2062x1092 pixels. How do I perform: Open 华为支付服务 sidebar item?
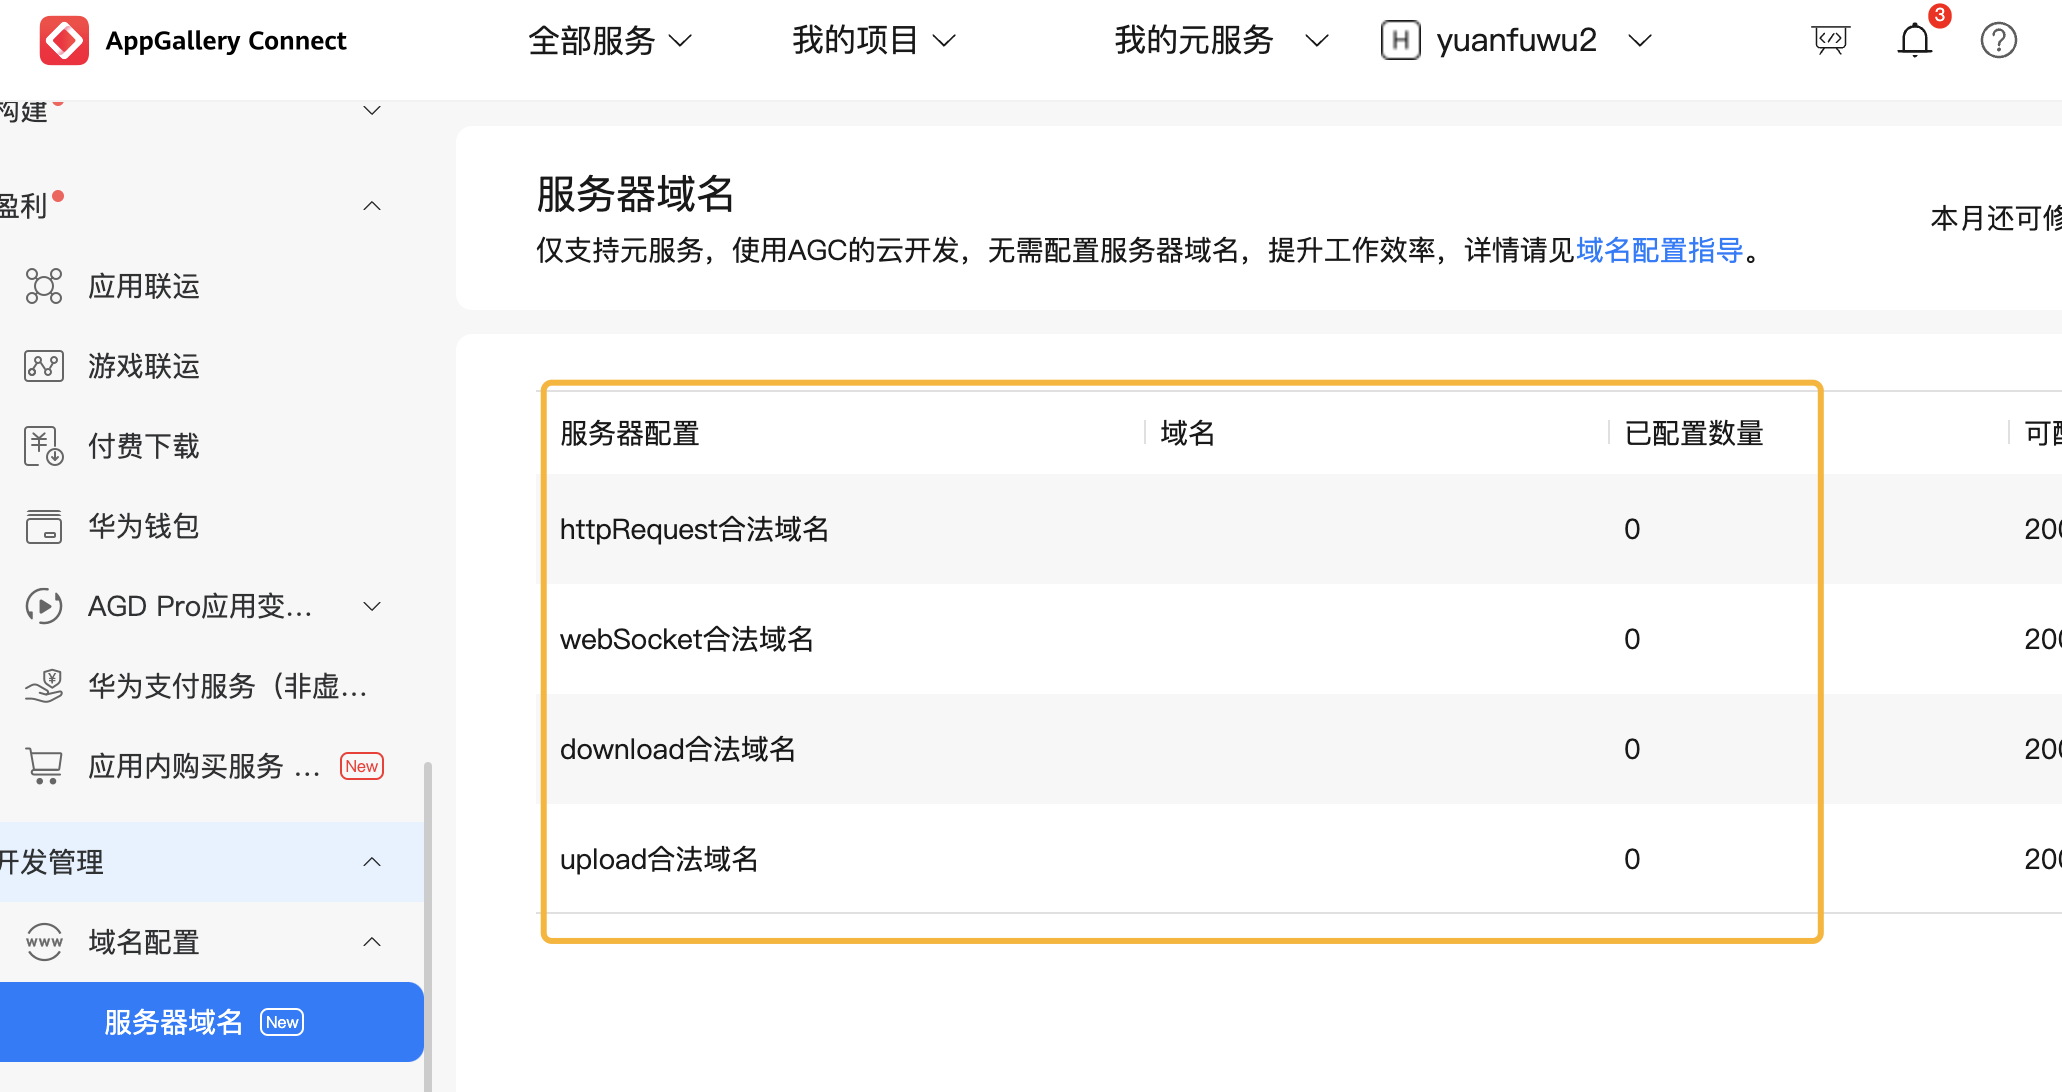227,687
